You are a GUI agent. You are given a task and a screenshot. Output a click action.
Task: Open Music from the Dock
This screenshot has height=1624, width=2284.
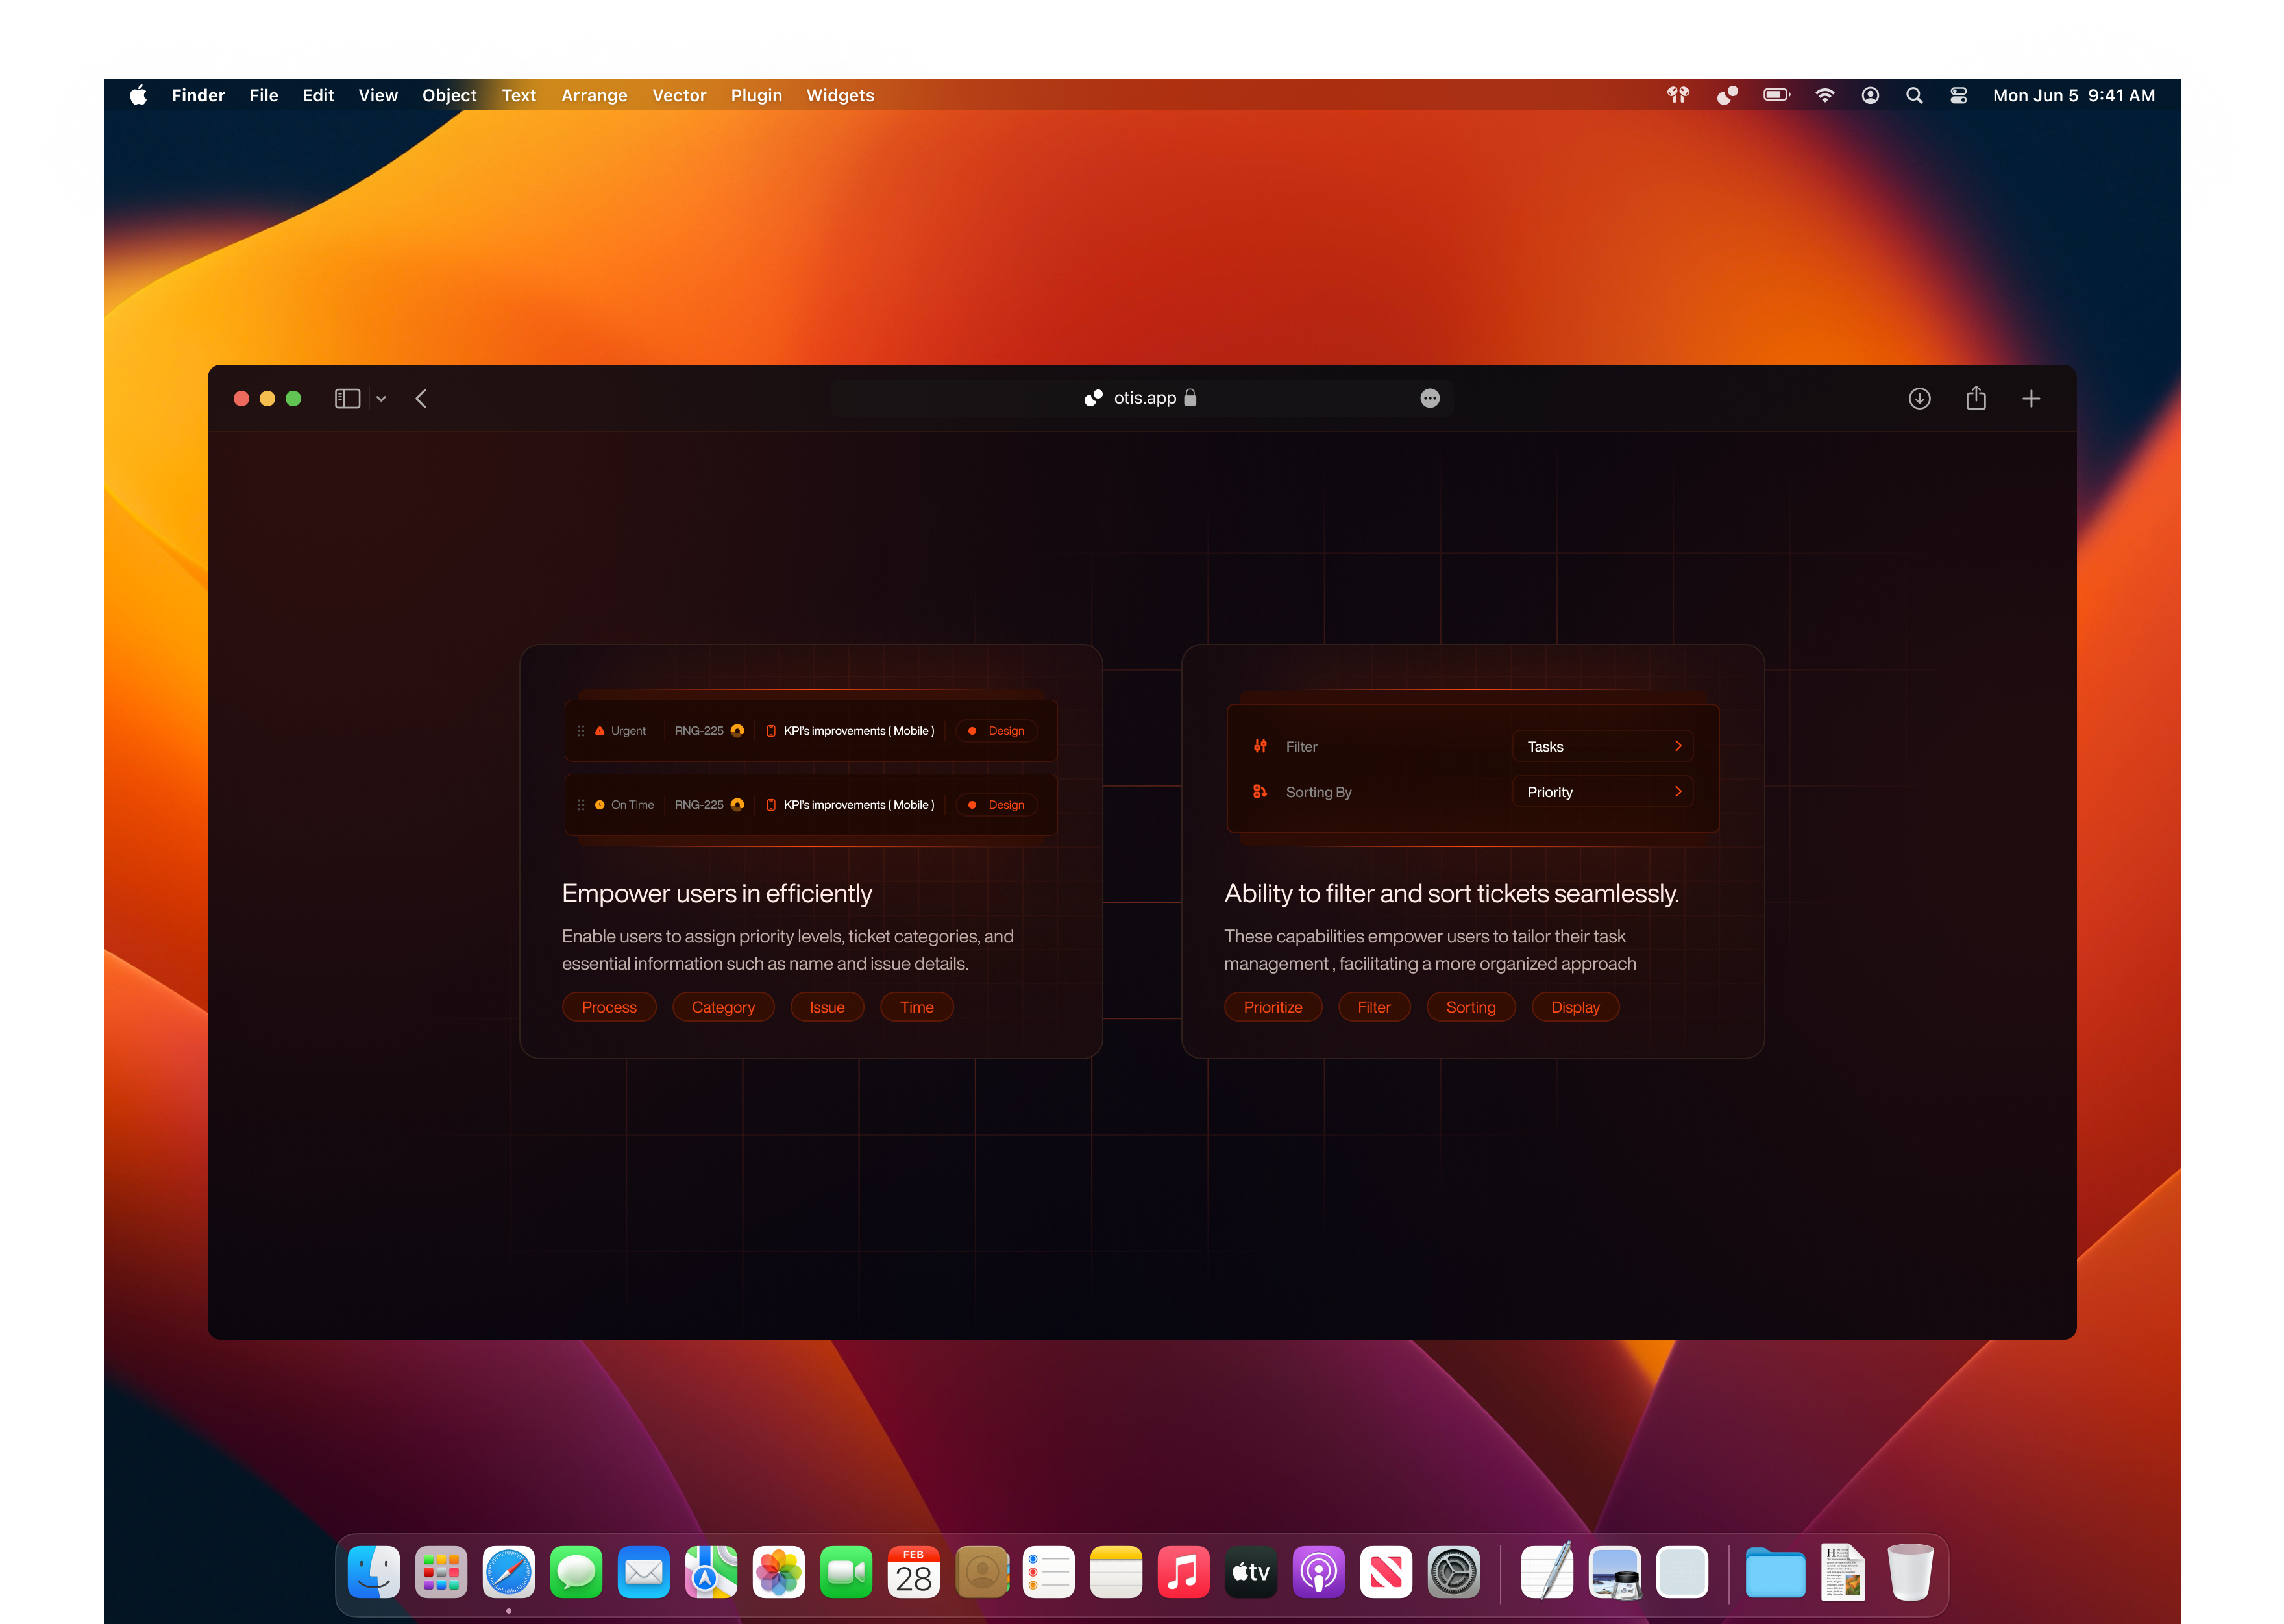pos(1183,1573)
